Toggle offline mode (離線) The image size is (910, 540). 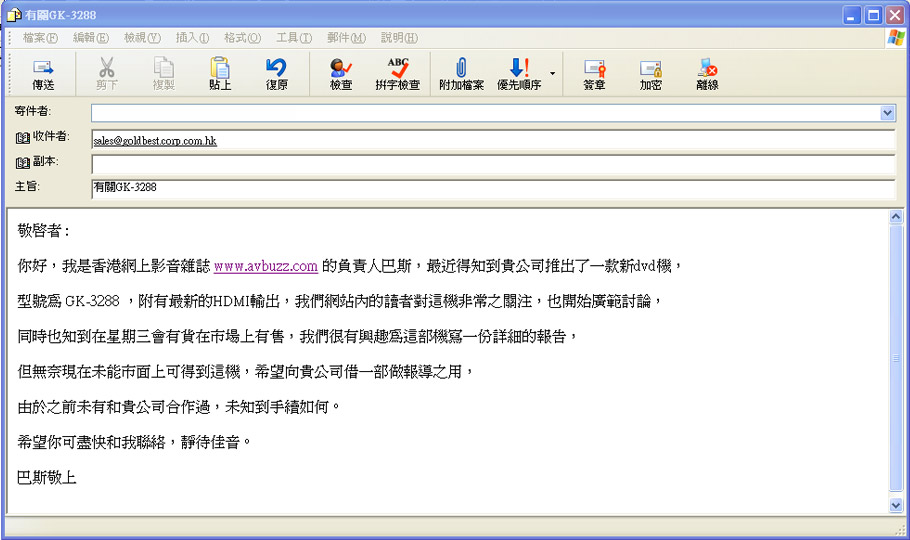click(x=707, y=74)
